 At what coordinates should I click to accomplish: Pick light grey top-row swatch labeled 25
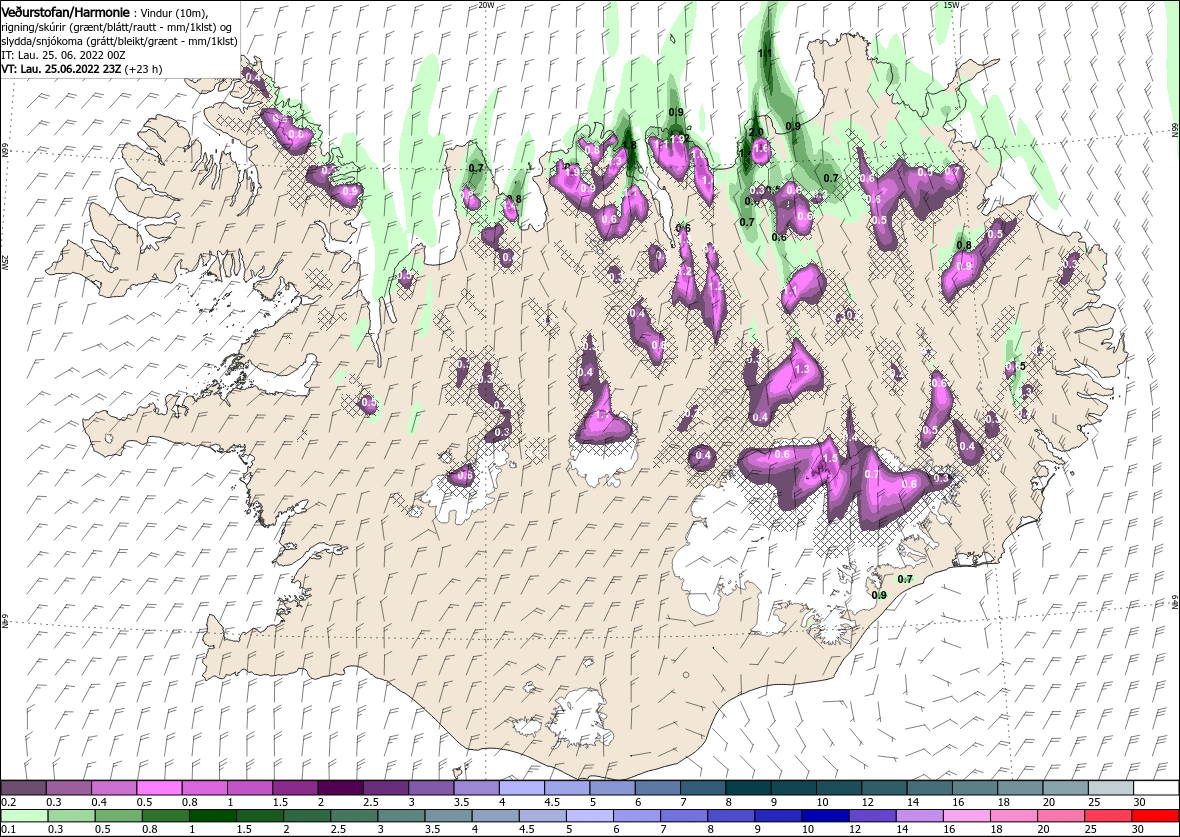point(1112,789)
